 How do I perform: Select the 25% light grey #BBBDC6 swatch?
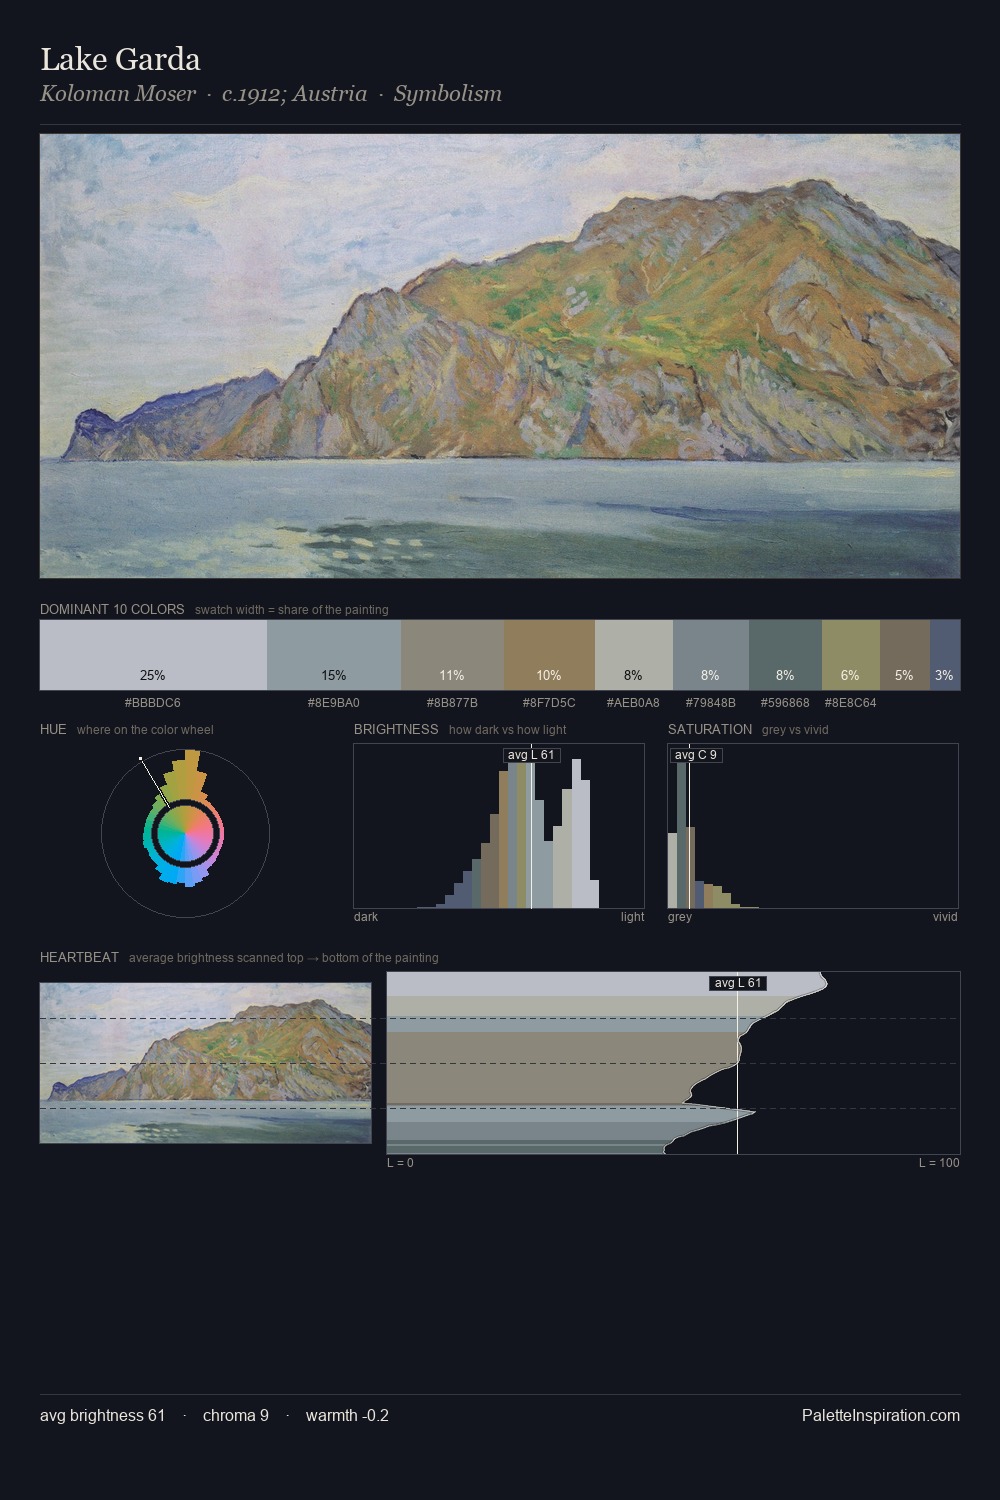153,655
